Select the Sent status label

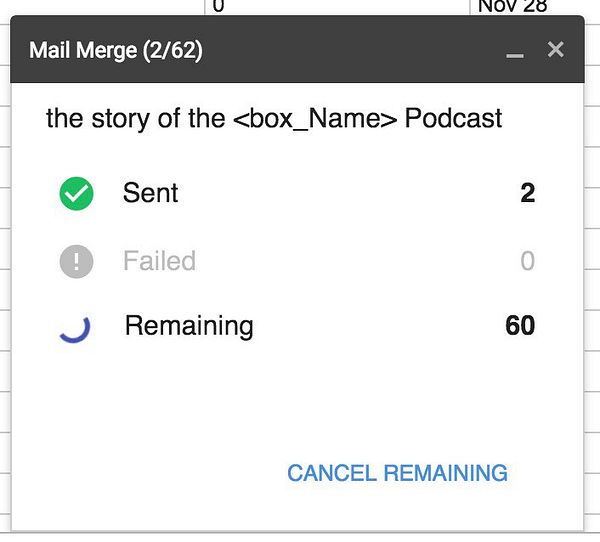tap(150, 193)
